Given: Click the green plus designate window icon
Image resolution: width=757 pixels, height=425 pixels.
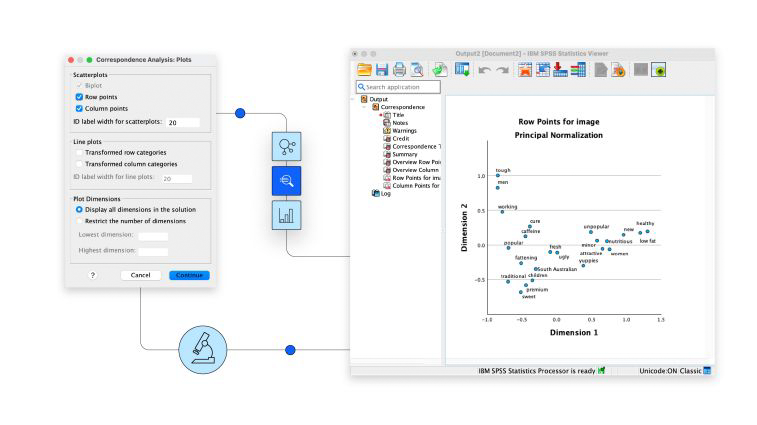Looking at the screenshot, I should tap(659, 70).
